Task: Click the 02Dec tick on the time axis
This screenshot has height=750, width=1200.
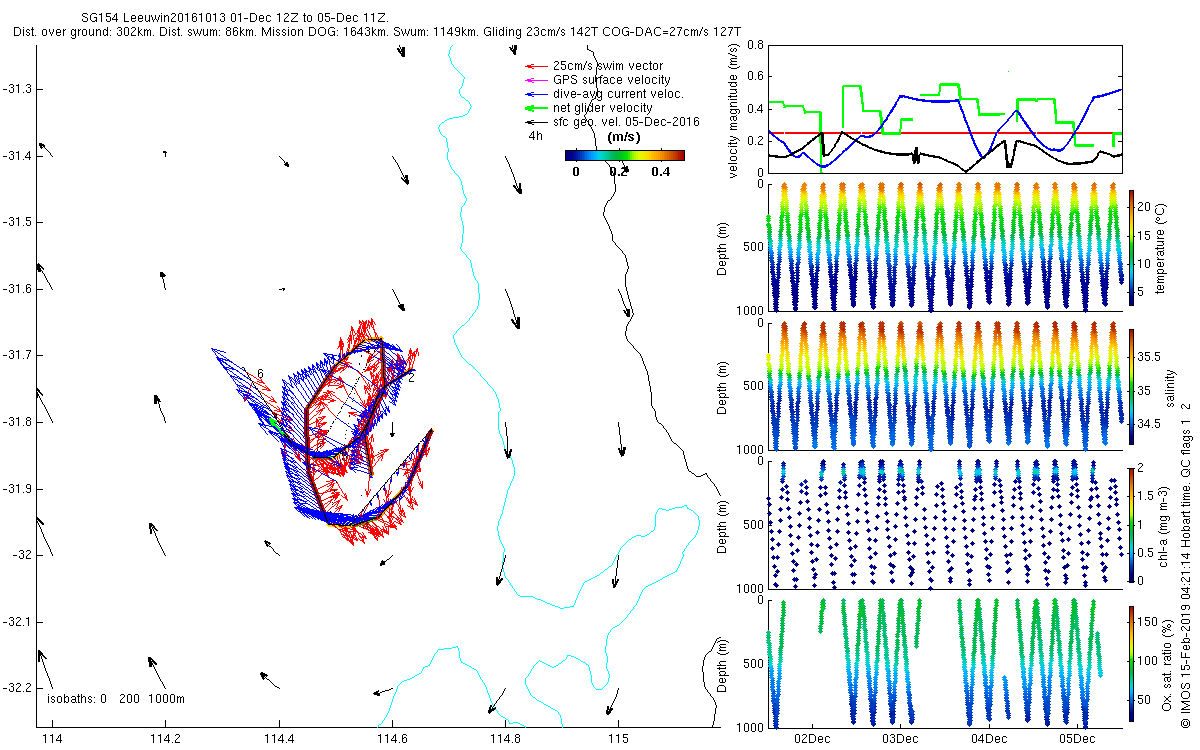Action: coord(811,739)
